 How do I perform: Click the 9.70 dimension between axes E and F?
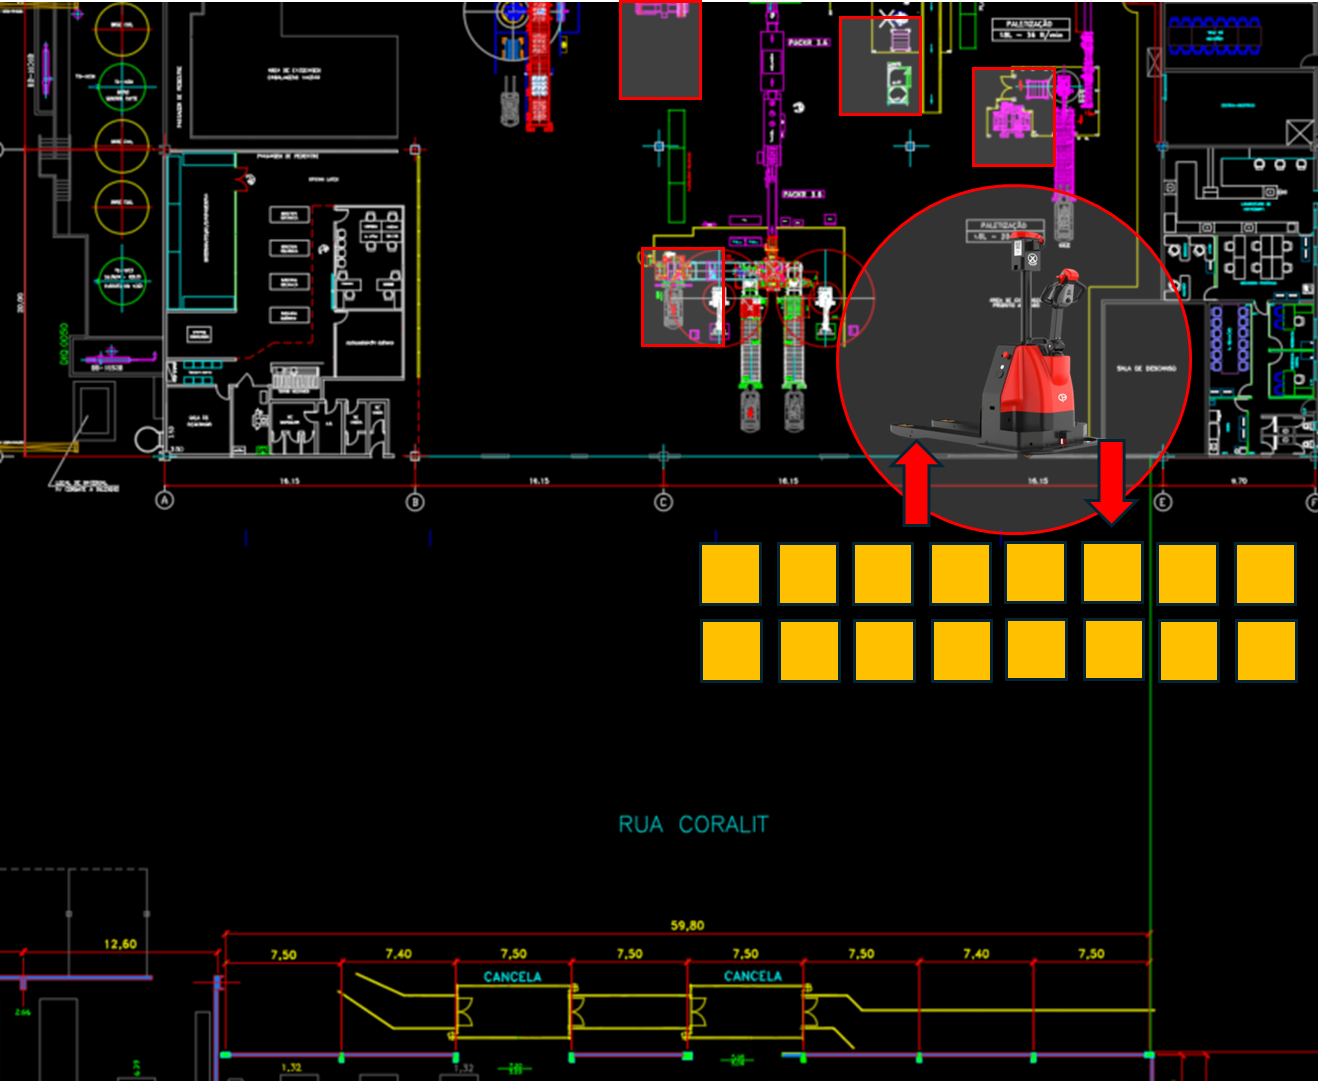[1238, 481]
